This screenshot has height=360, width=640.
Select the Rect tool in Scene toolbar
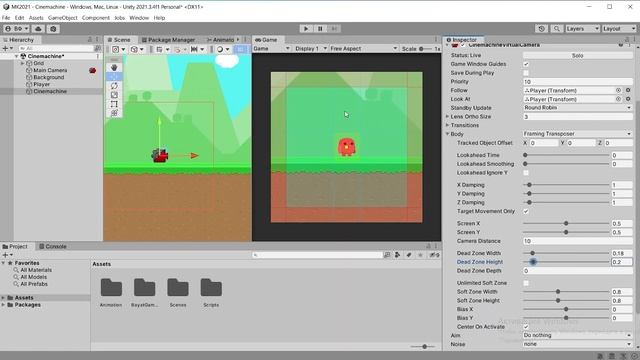pyautogui.click(x=114, y=104)
